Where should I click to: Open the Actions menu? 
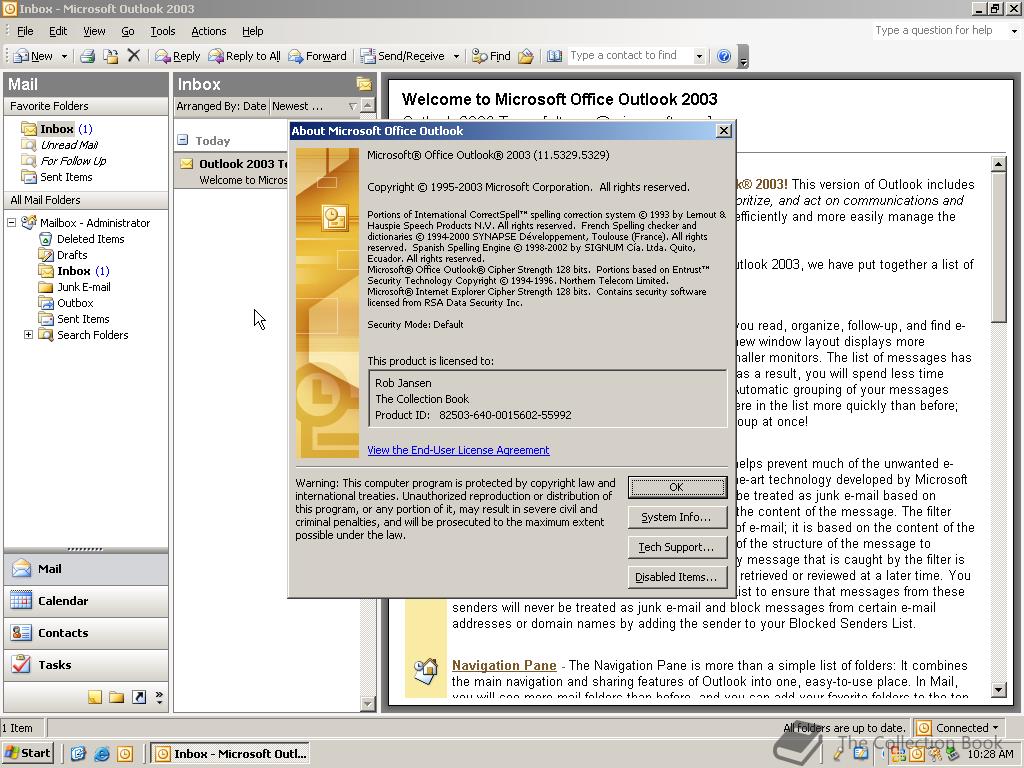click(208, 31)
